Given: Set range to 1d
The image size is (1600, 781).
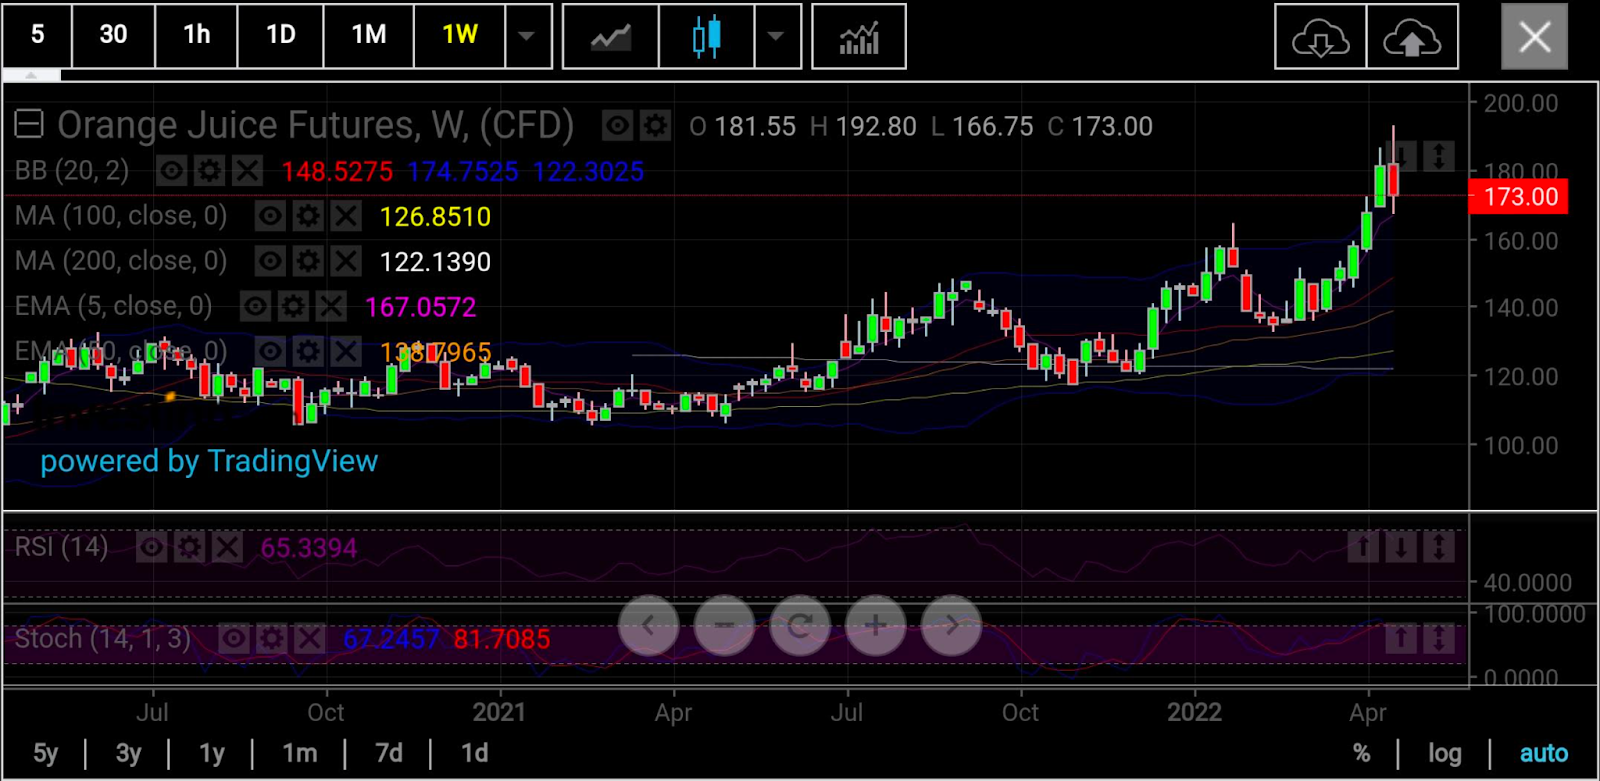Looking at the screenshot, I should point(474,753).
